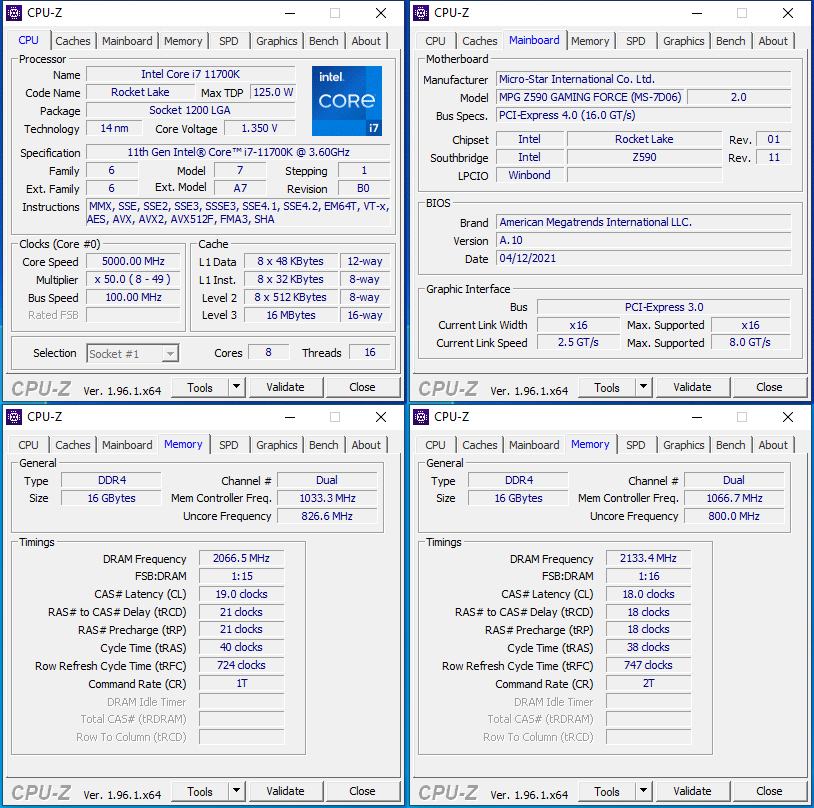Select SPD tab in the Mainboard window
814x808 pixels.
[x=635, y=41]
